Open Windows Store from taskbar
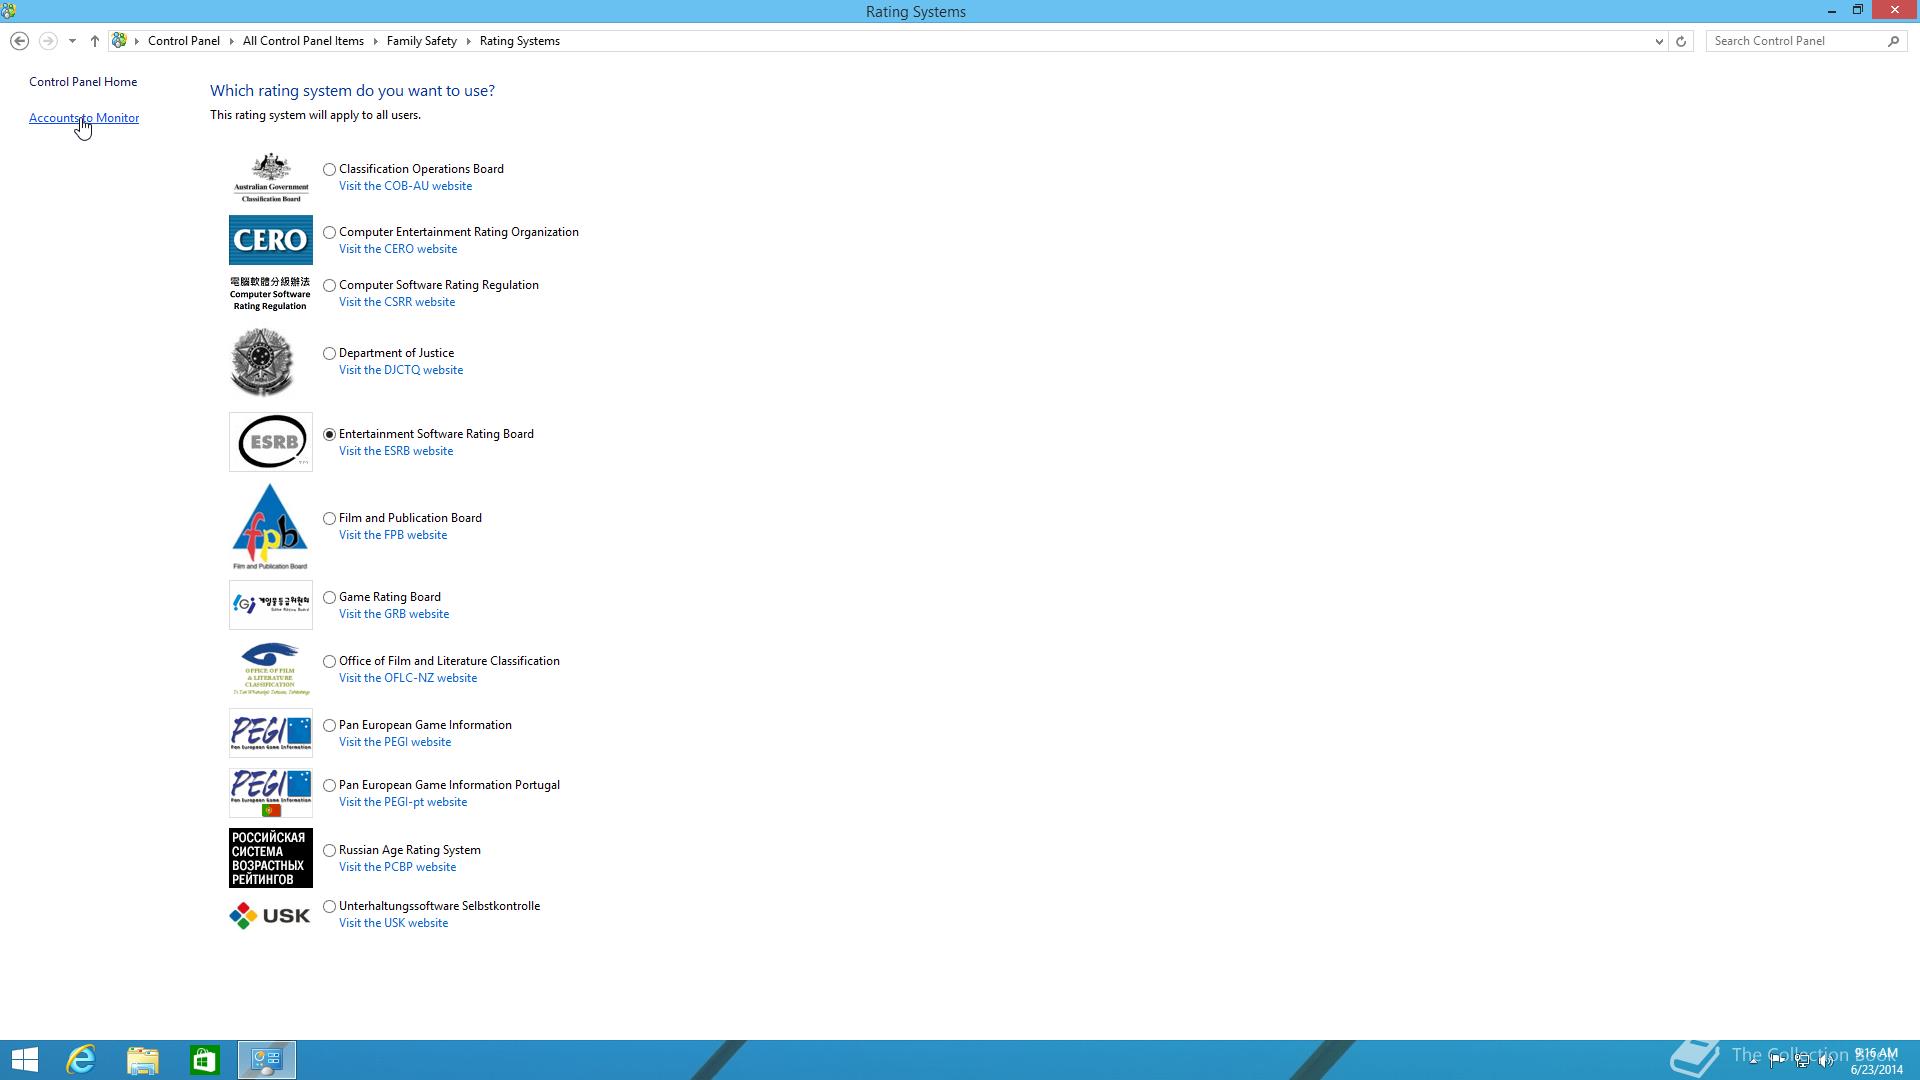Image resolution: width=1920 pixels, height=1080 pixels. click(x=205, y=1060)
